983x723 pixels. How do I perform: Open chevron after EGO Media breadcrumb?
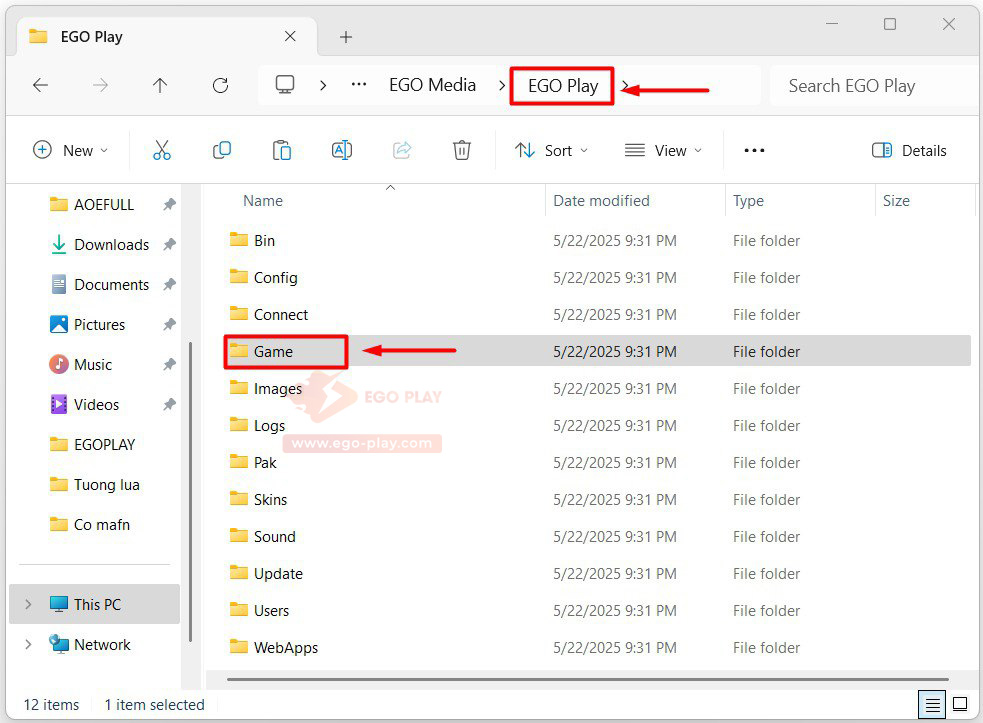(x=501, y=85)
